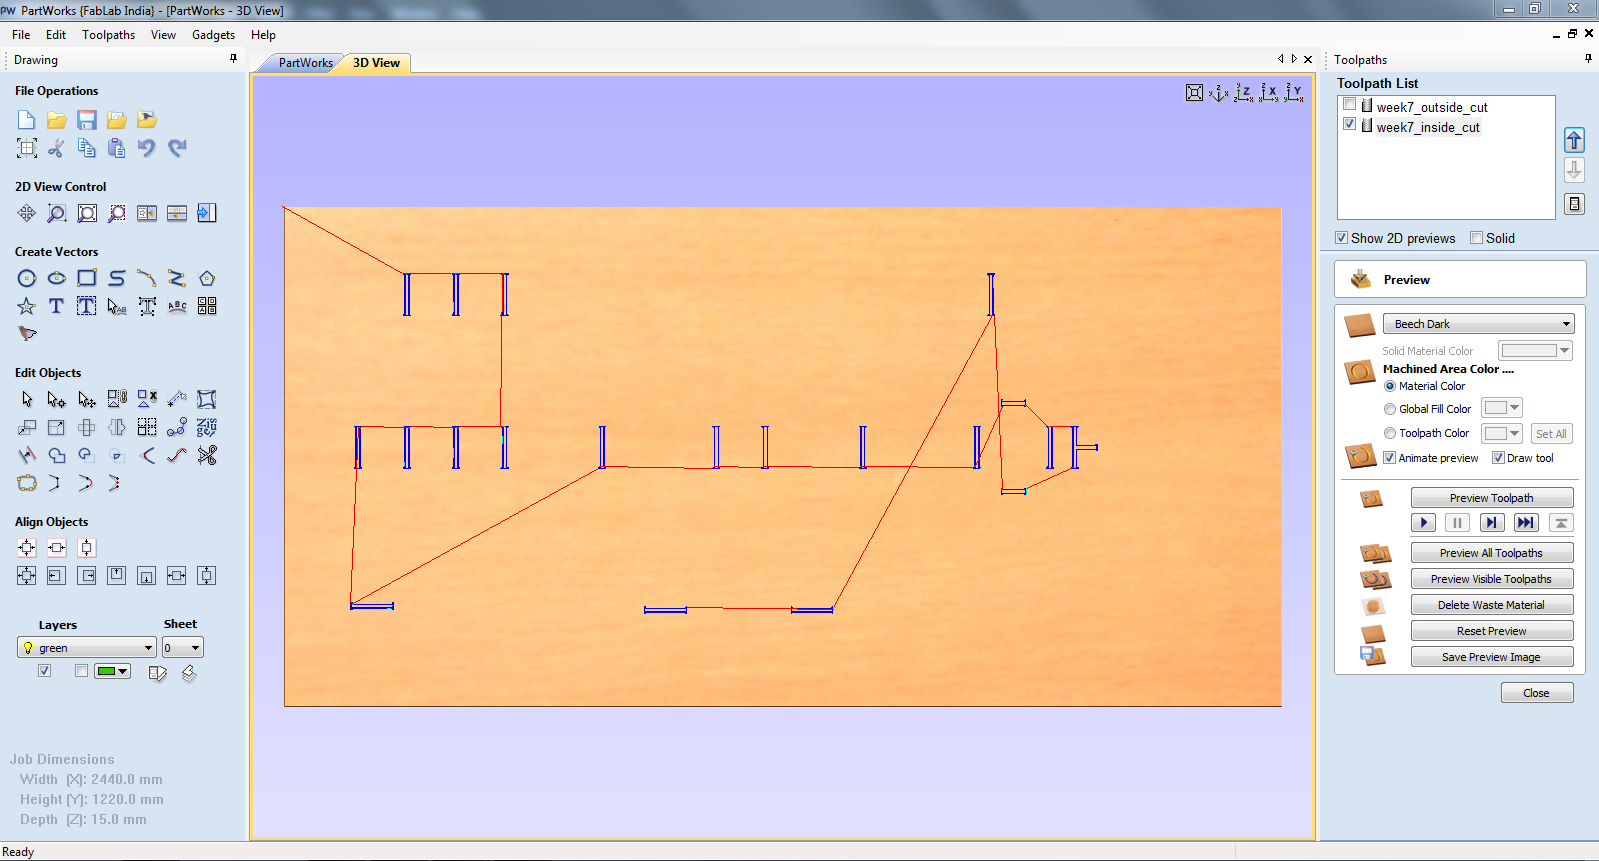Select Toolpath Color radio button
Image resolution: width=1599 pixels, height=861 pixels.
tap(1390, 433)
